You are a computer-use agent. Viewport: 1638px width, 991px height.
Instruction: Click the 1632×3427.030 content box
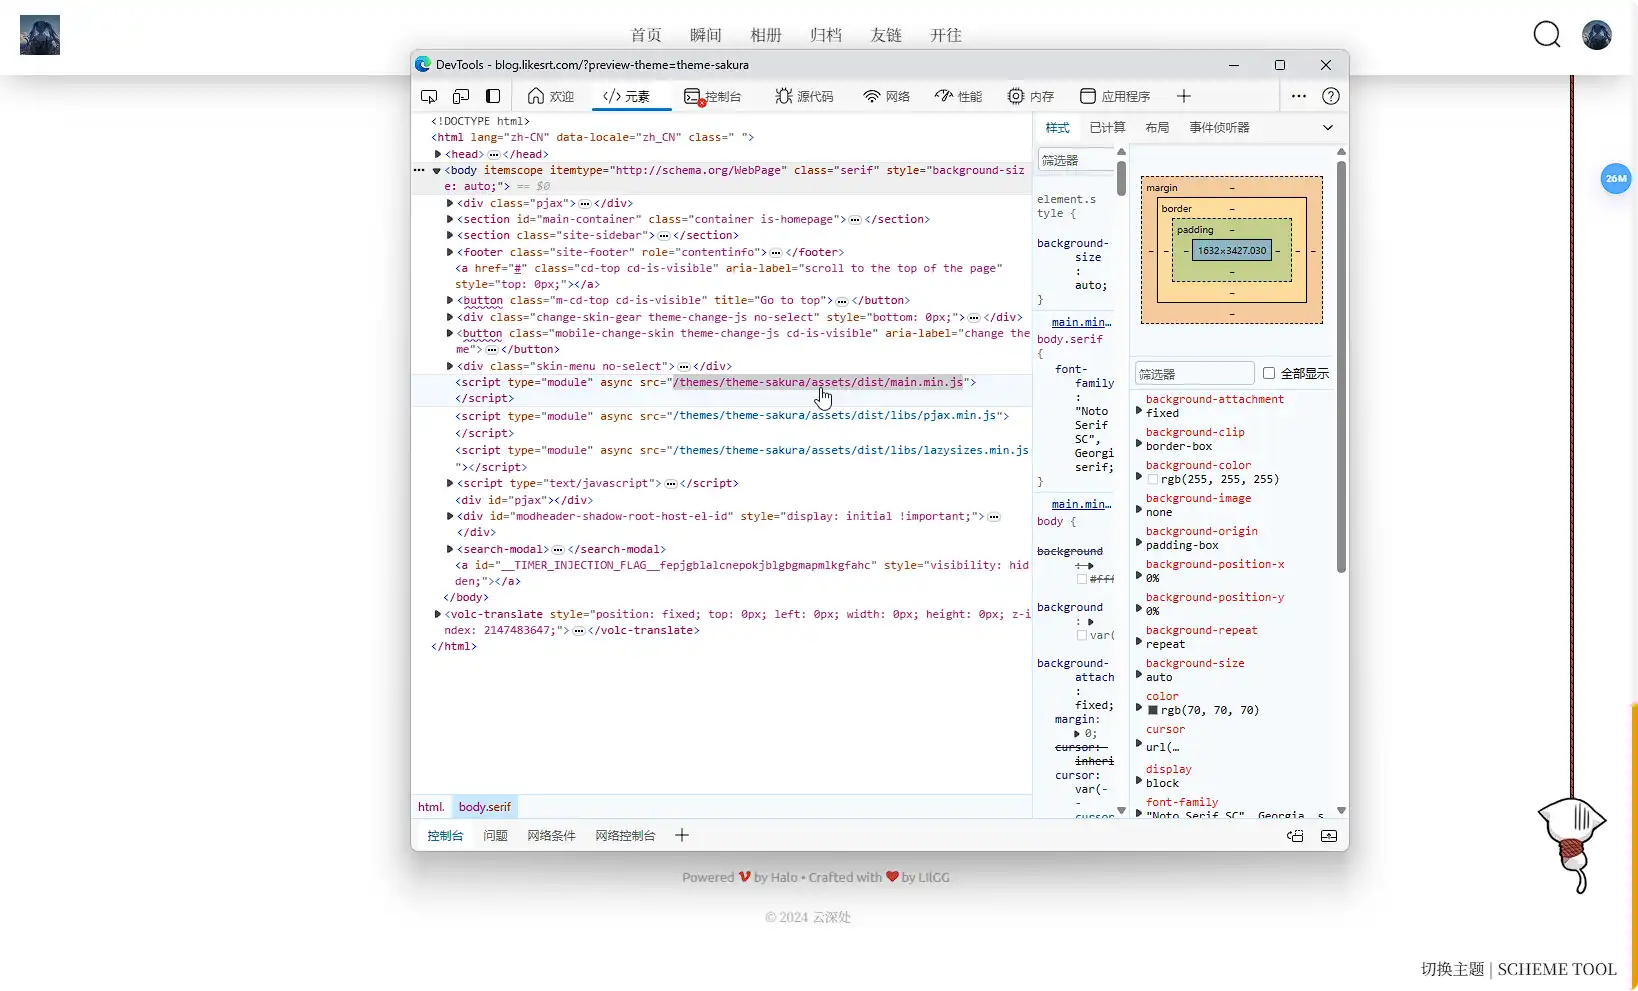[x=1232, y=251]
